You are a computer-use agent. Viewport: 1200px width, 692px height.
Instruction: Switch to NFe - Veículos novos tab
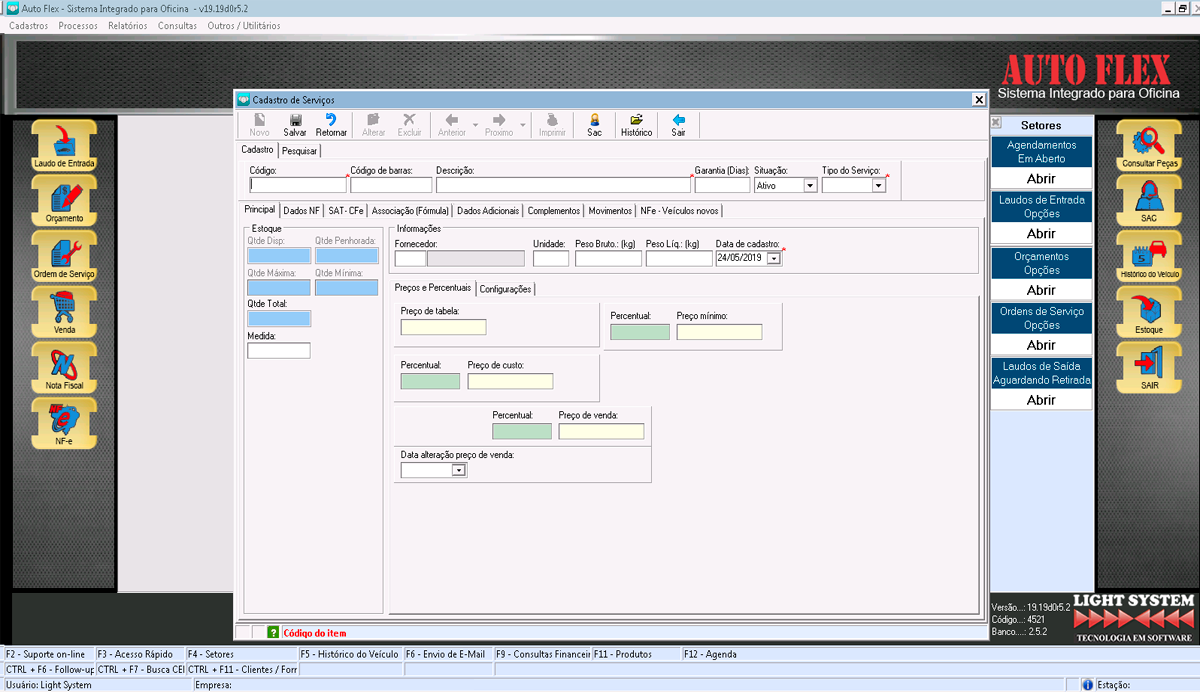[x=680, y=211]
